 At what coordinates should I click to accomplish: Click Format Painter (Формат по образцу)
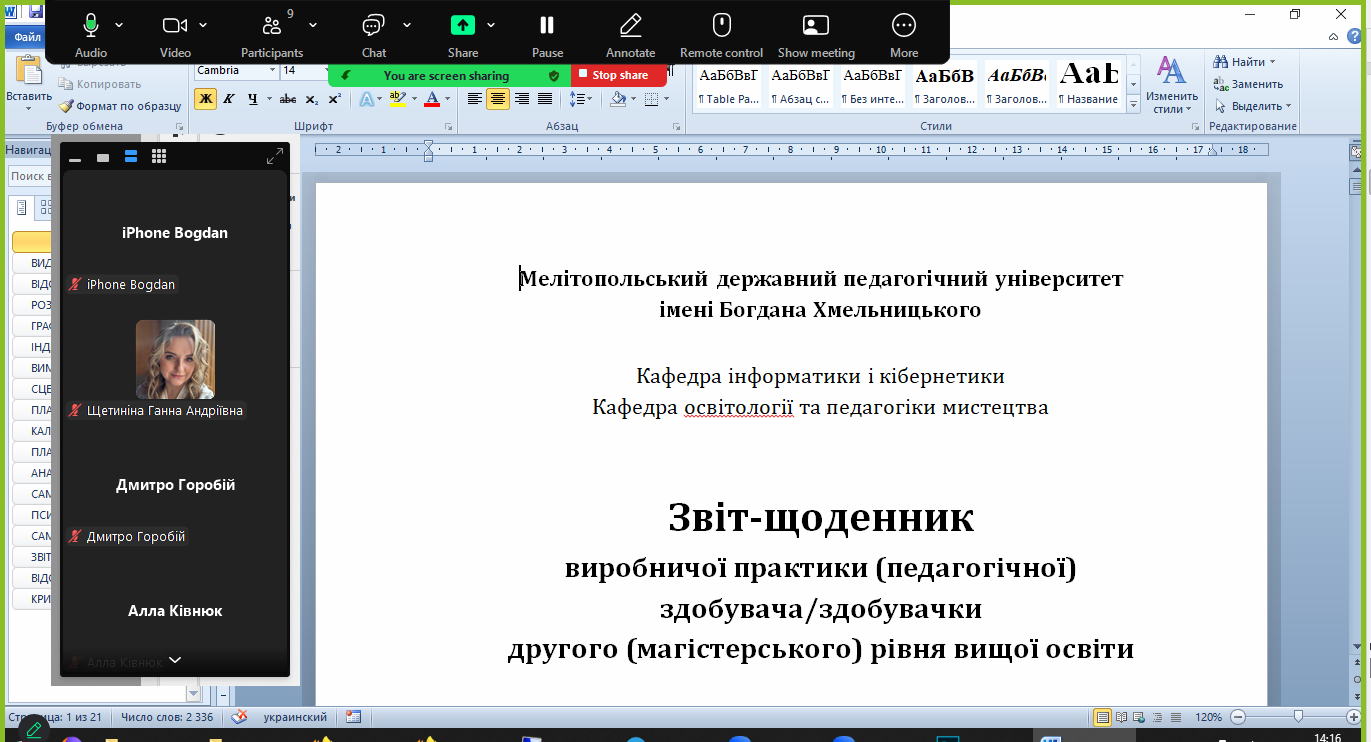(x=120, y=105)
